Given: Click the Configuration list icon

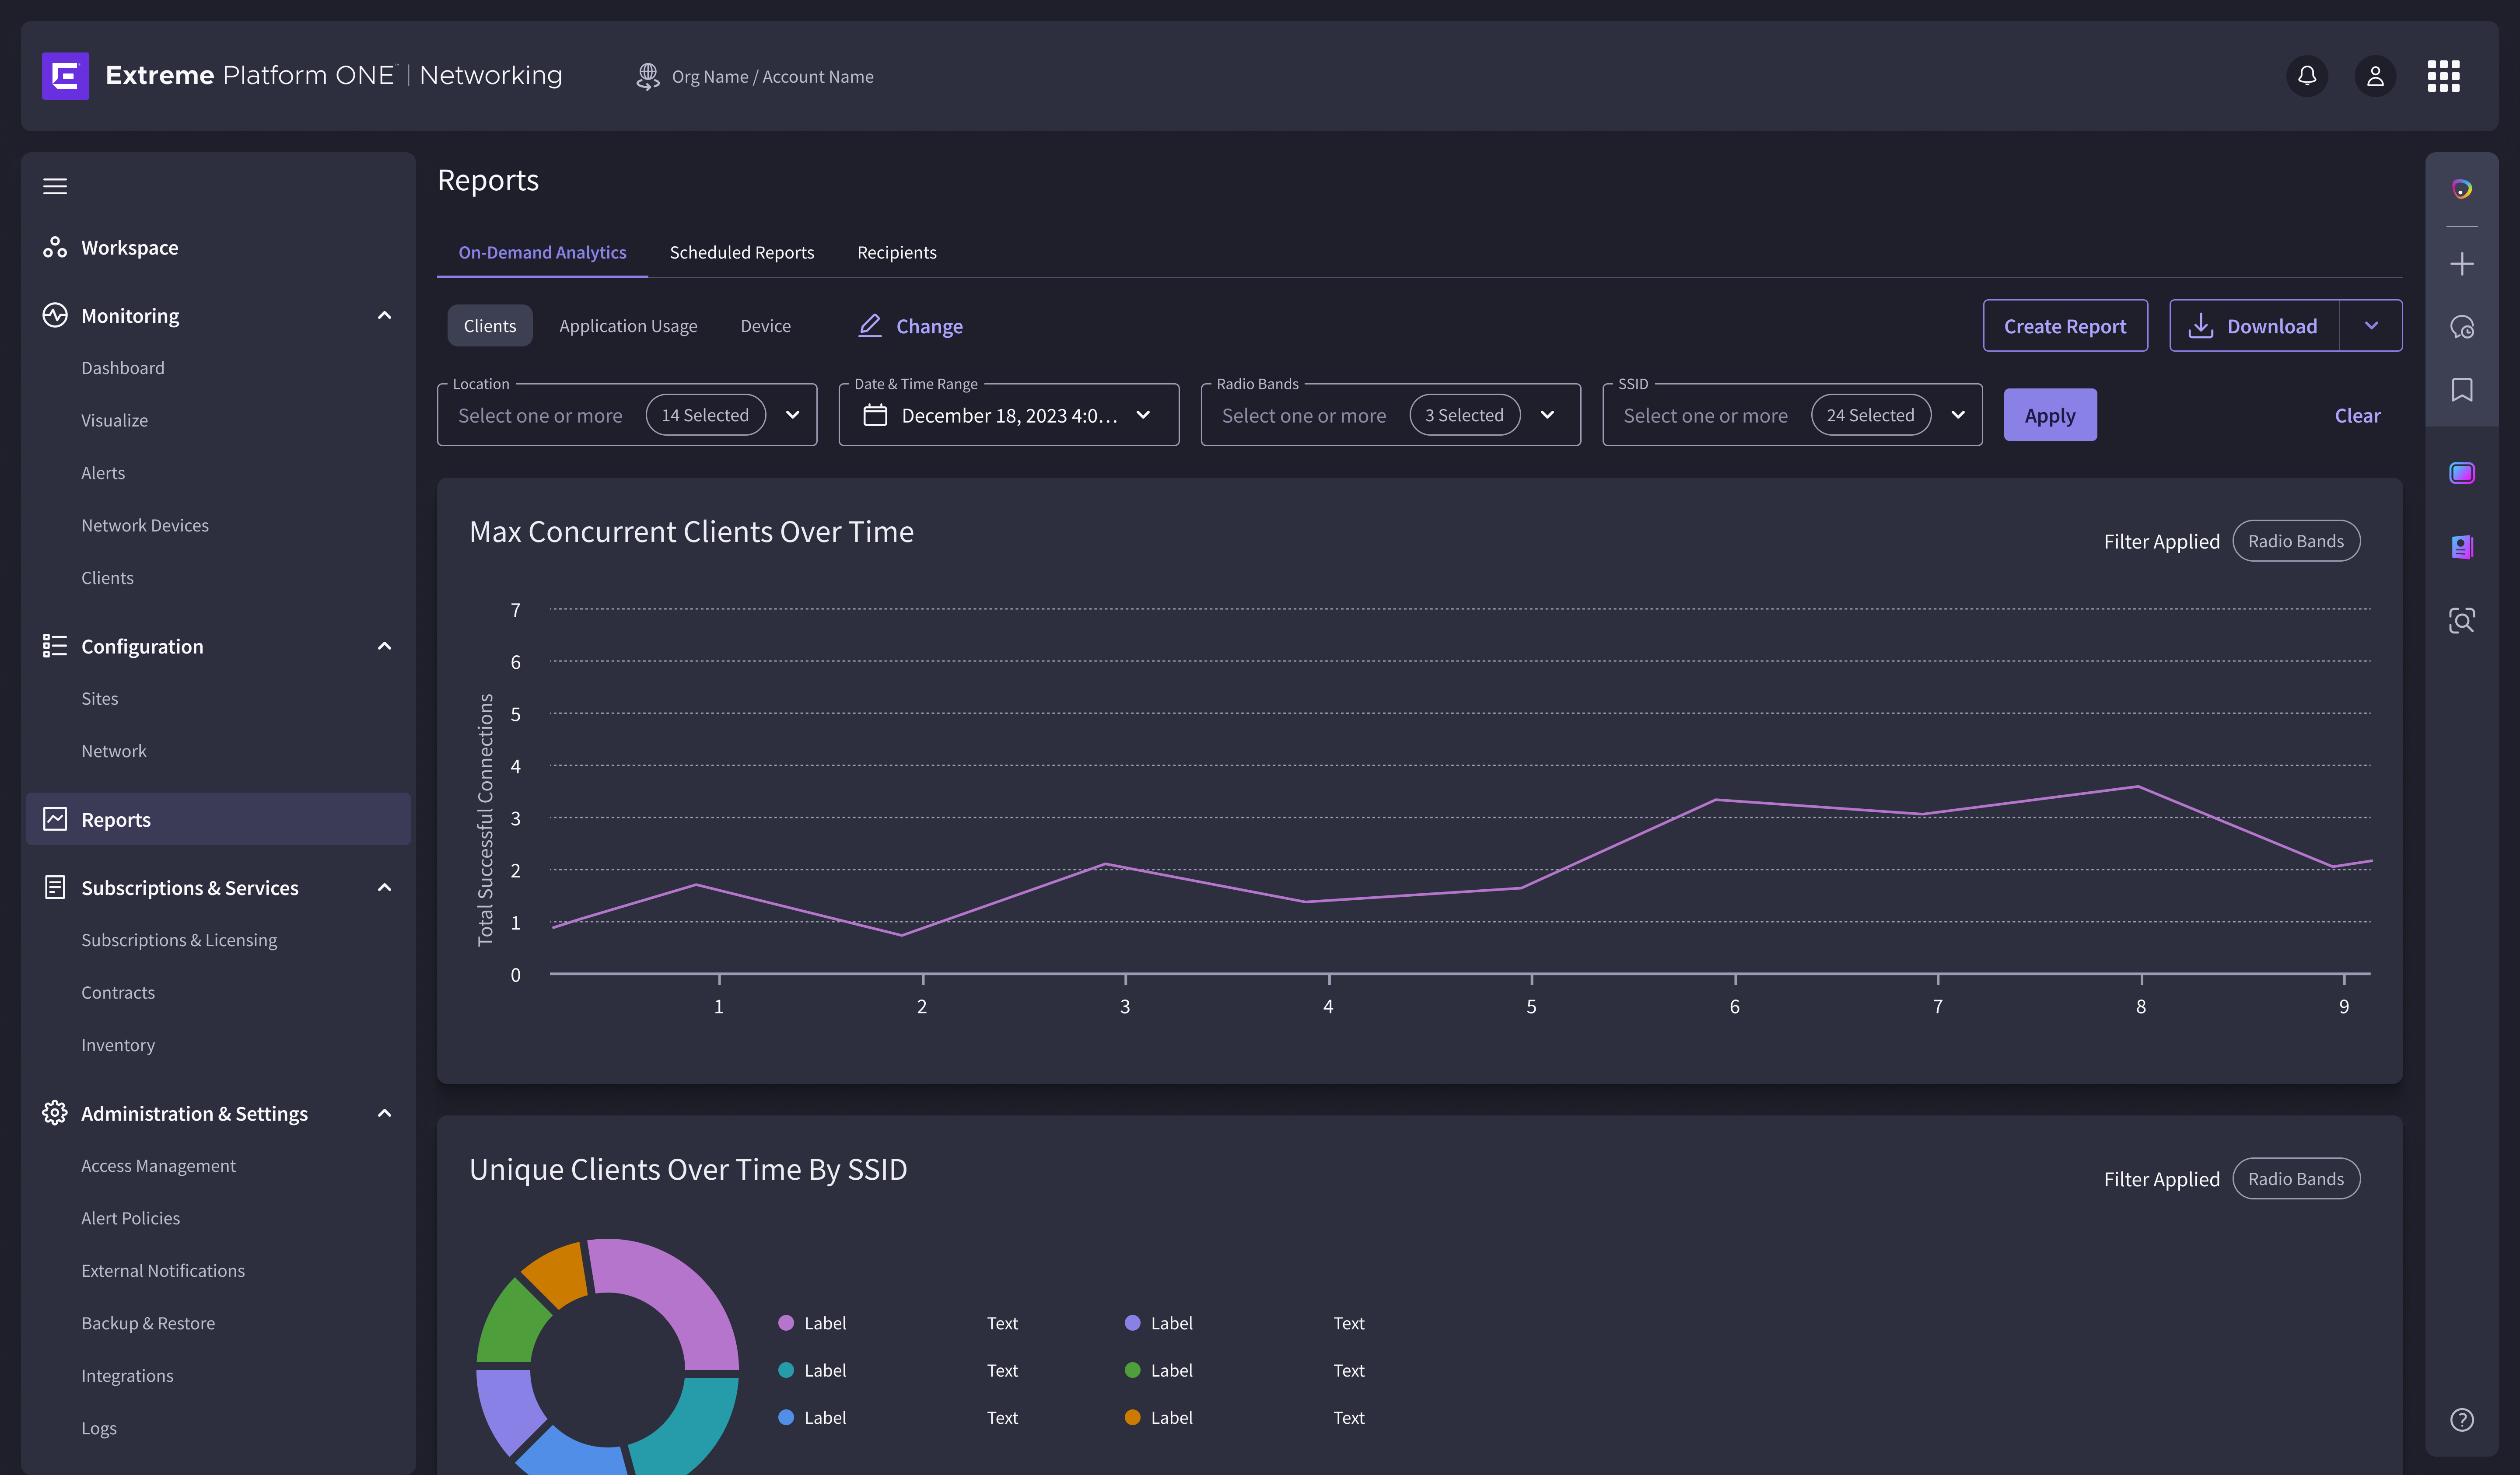Looking at the screenshot, I should click(x=55, y=646).
